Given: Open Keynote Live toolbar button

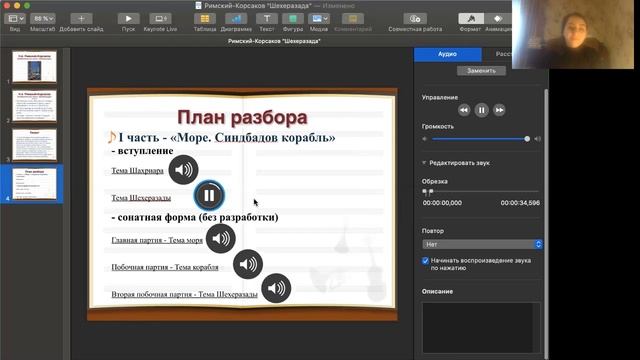Looking at the screenshot, I should pos(160,19).
